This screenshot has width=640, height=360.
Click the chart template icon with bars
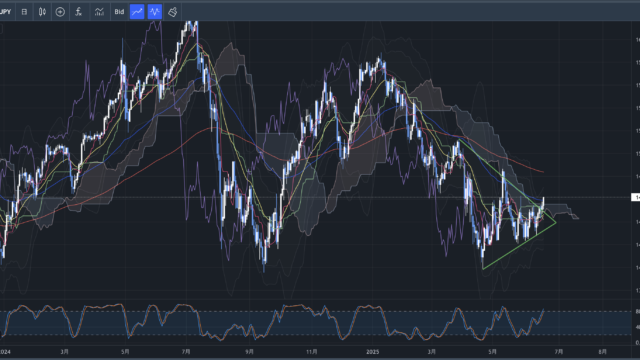(99, 12)
